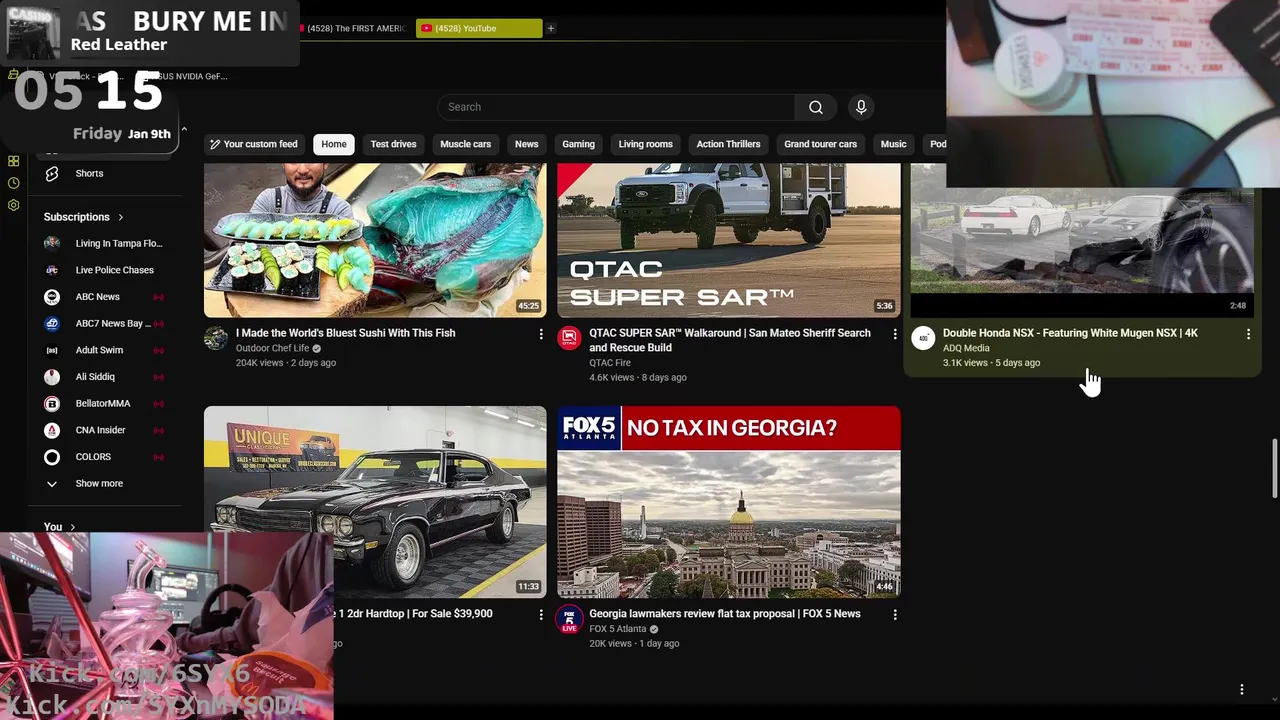1280x720 pixels.
Task: Open QTAC SUPER SAR Walkaround title link
Action: pos(730,340)
